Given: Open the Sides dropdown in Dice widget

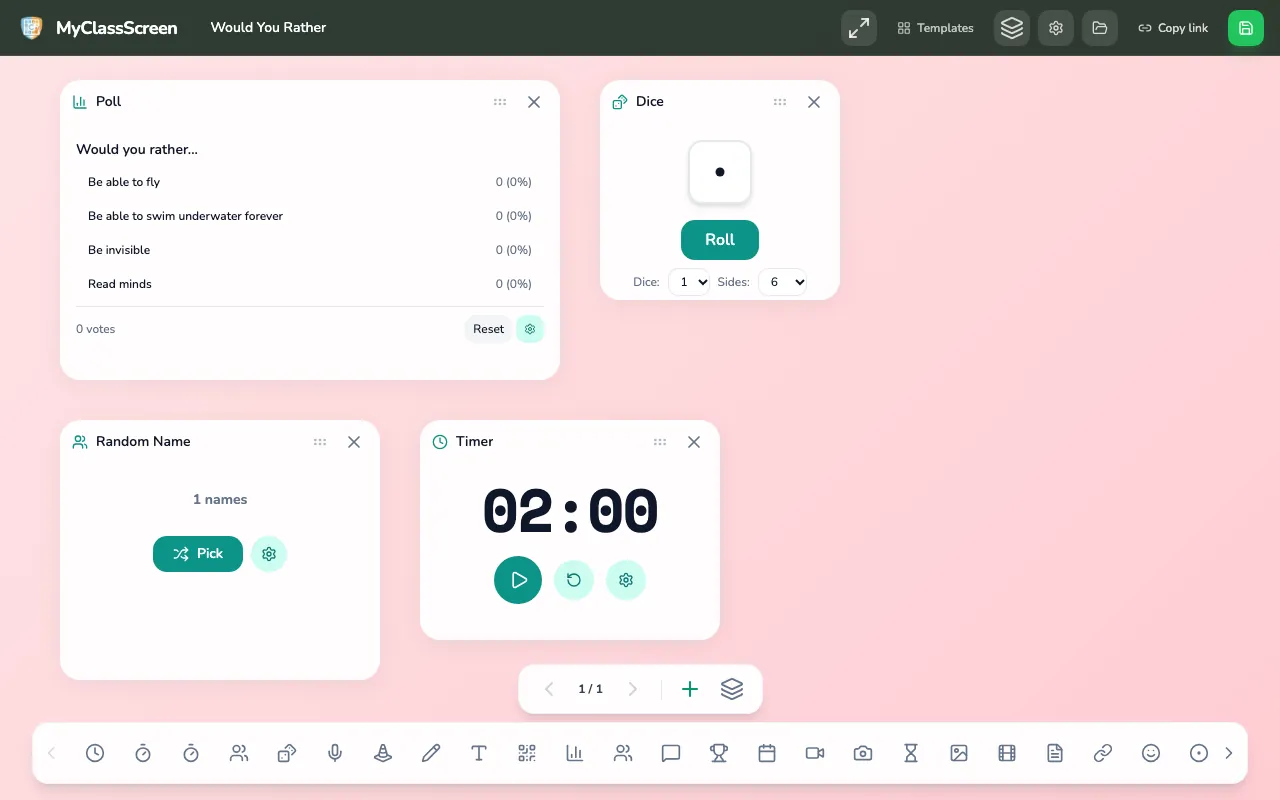Looking at the screenshot, I should pos(782,282).
